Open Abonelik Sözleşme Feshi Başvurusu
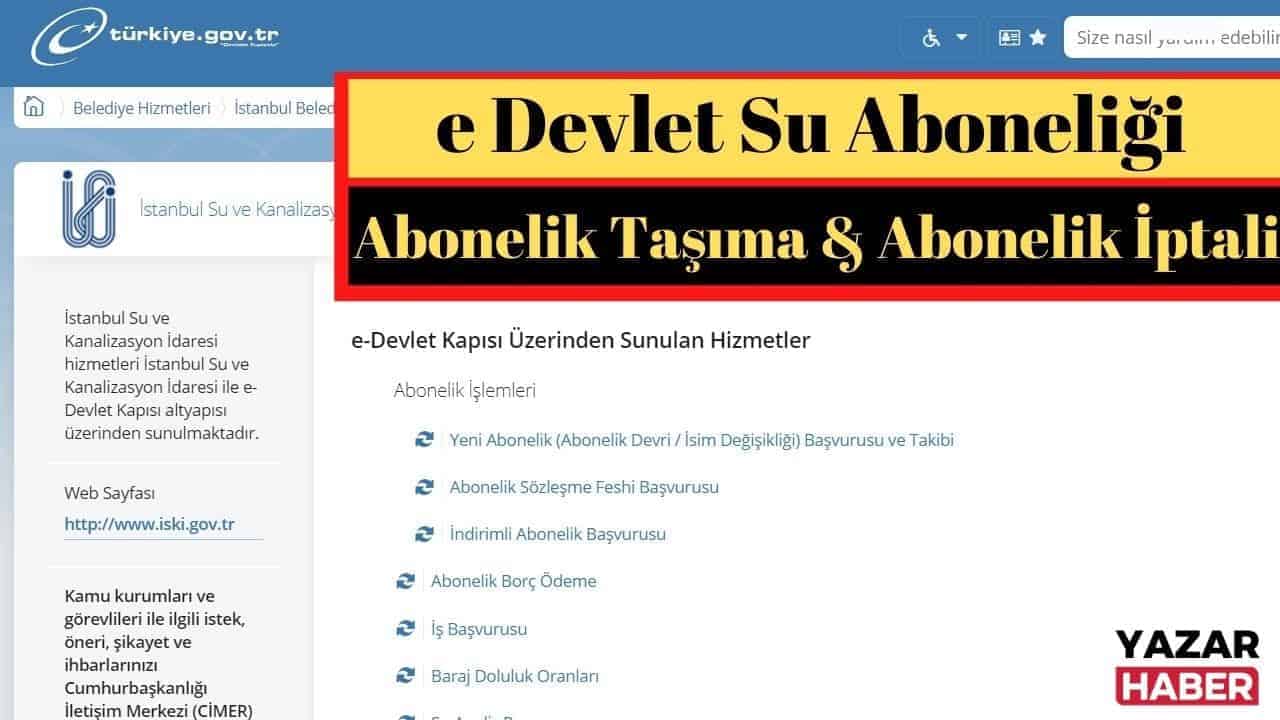Screen dimensions: 1280x720 [584, 487]
